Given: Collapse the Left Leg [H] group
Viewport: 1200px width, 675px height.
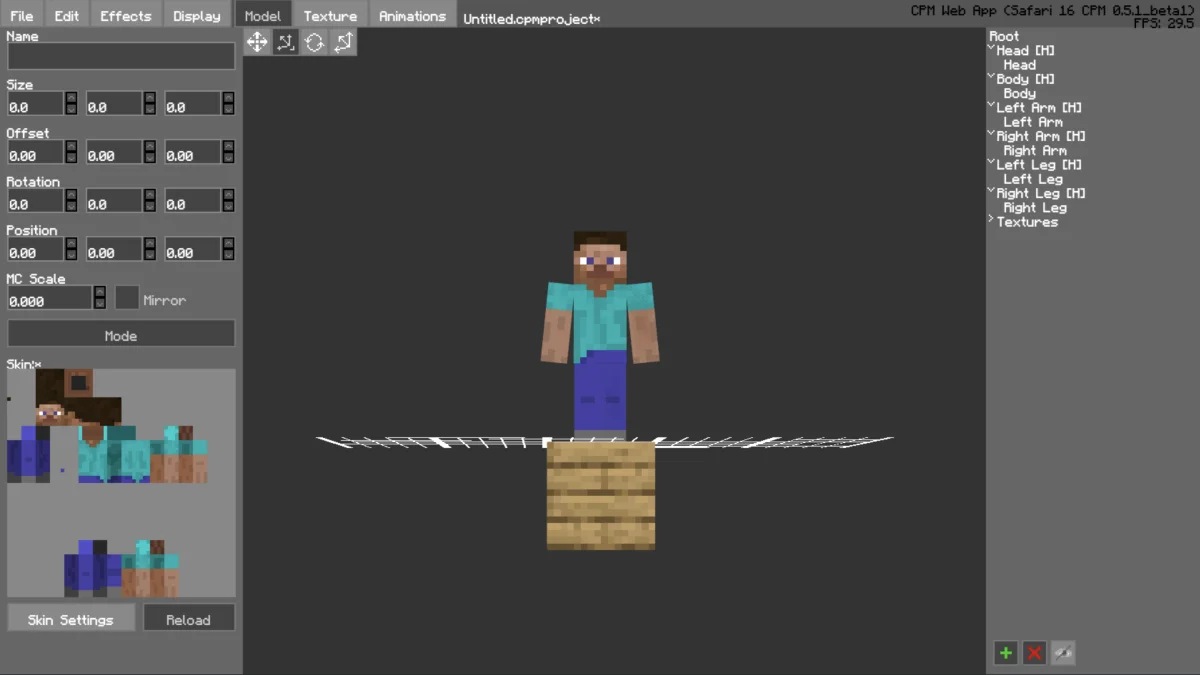Looking at the screenshot, I should tap(991, 162).
